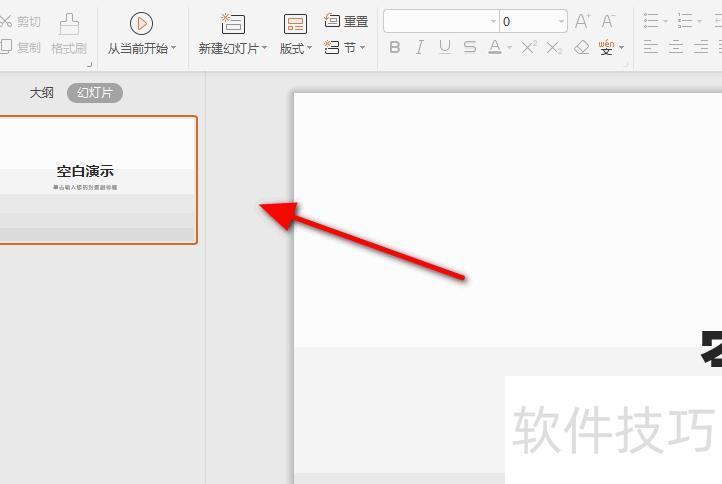The image size is (722, 484).
Task: Click the numbered list icon
Action: [x=685, y=21]
